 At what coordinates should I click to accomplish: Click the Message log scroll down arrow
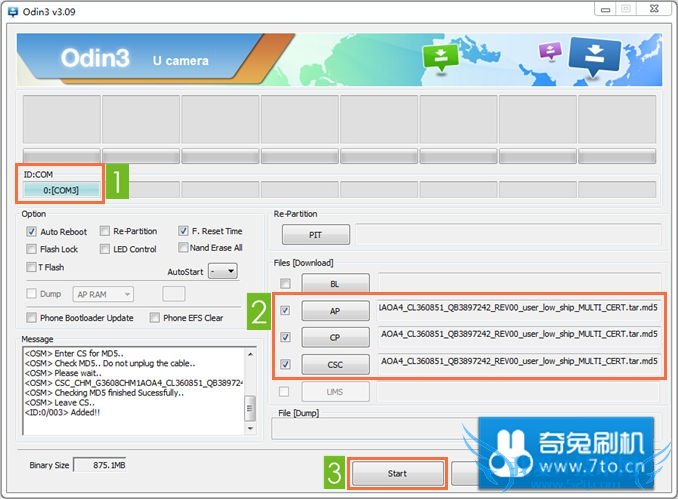click(x=250, y=428)
